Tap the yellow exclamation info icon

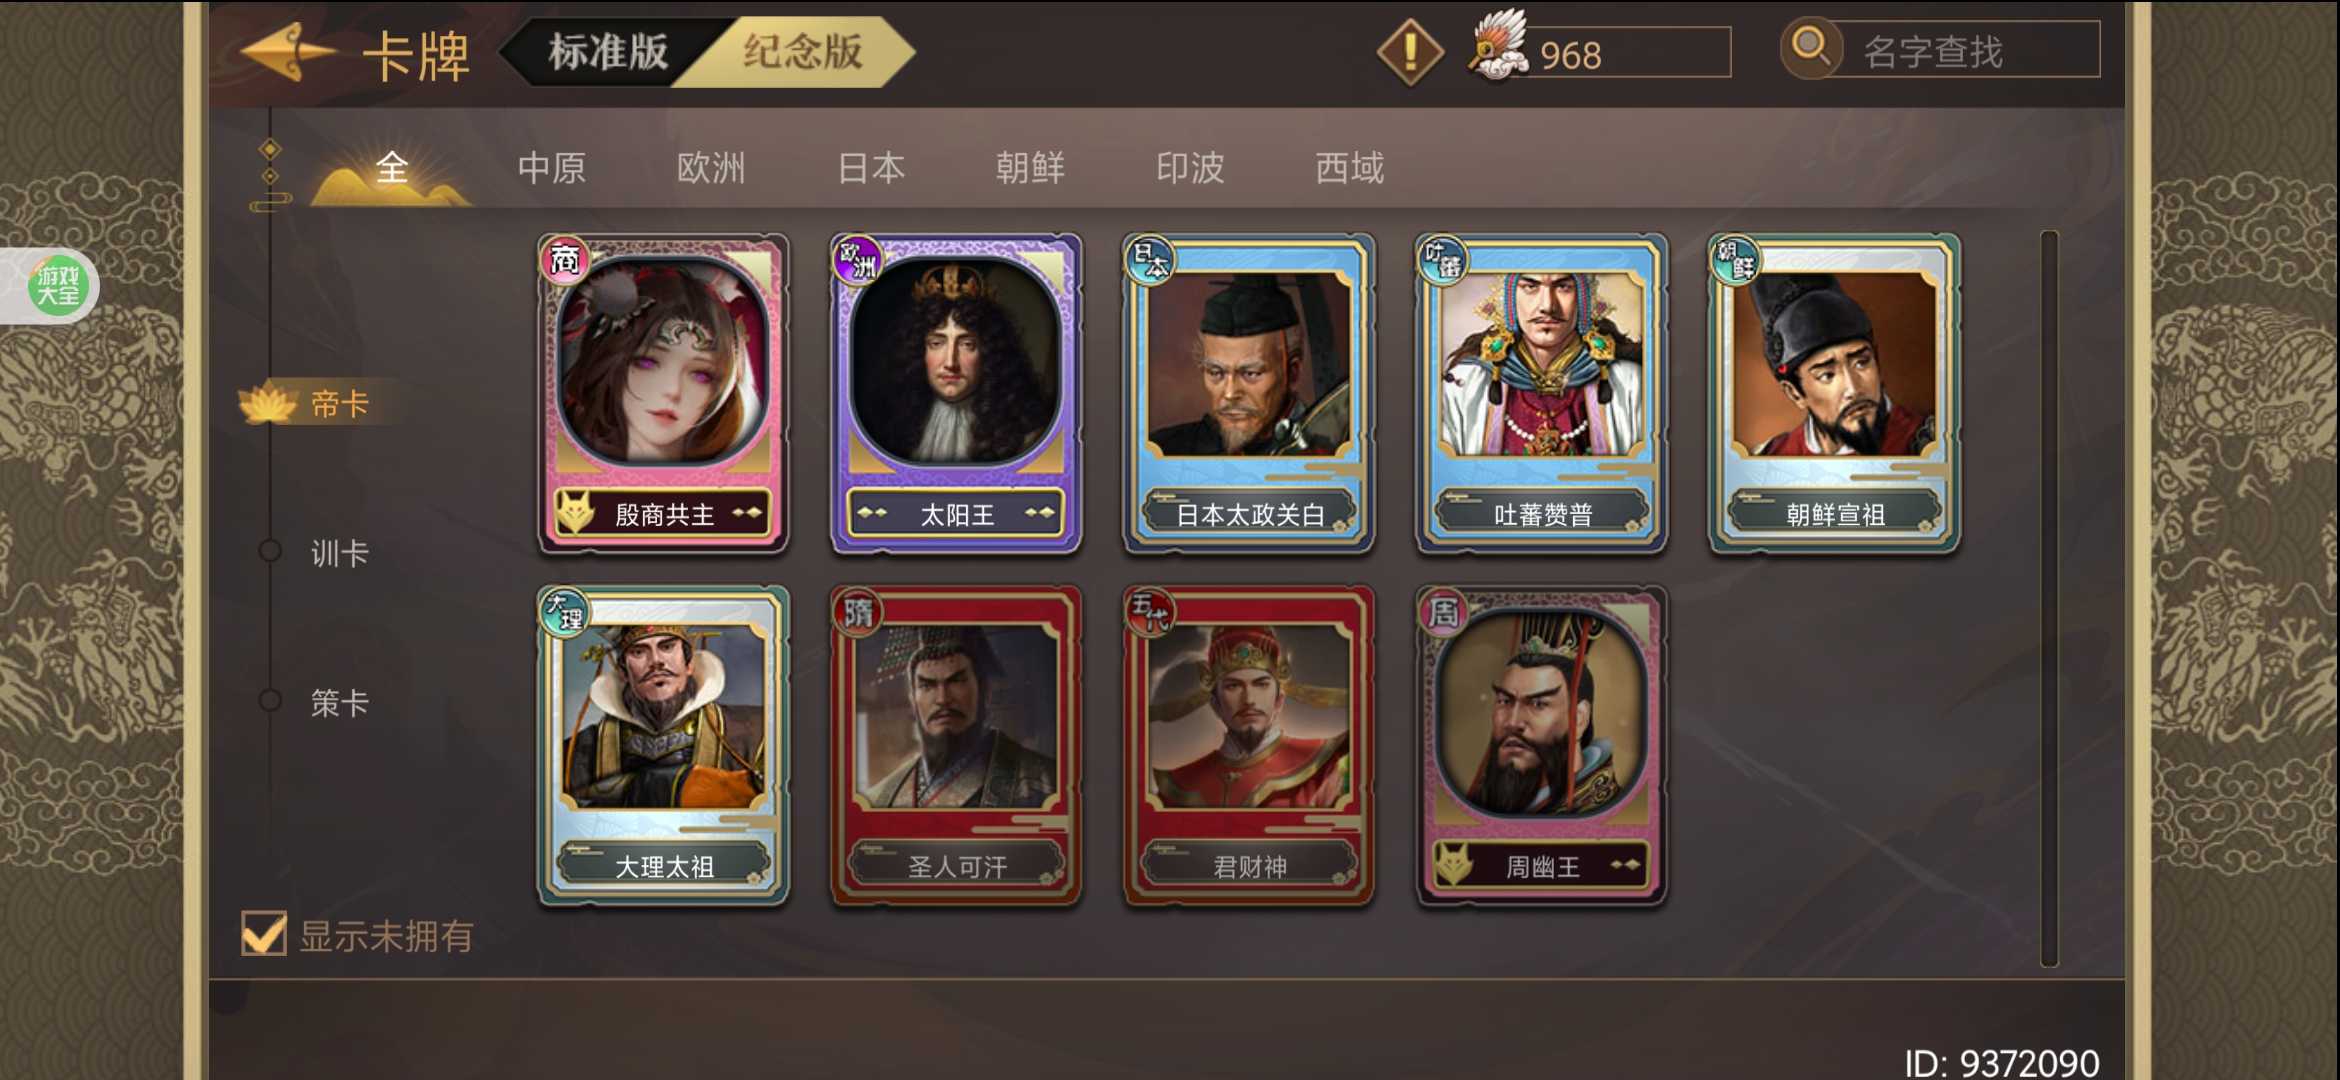point(1410,52)
